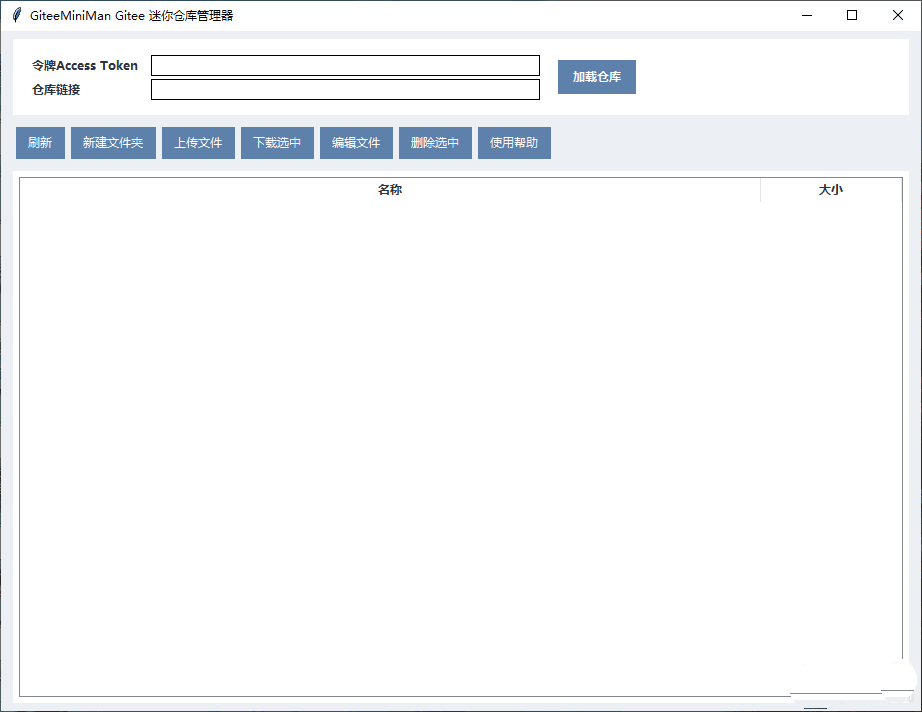Focus the 仓库链接 repository link input field
Image resolution: width=922 pixels, height=712 pixels.
345,90
